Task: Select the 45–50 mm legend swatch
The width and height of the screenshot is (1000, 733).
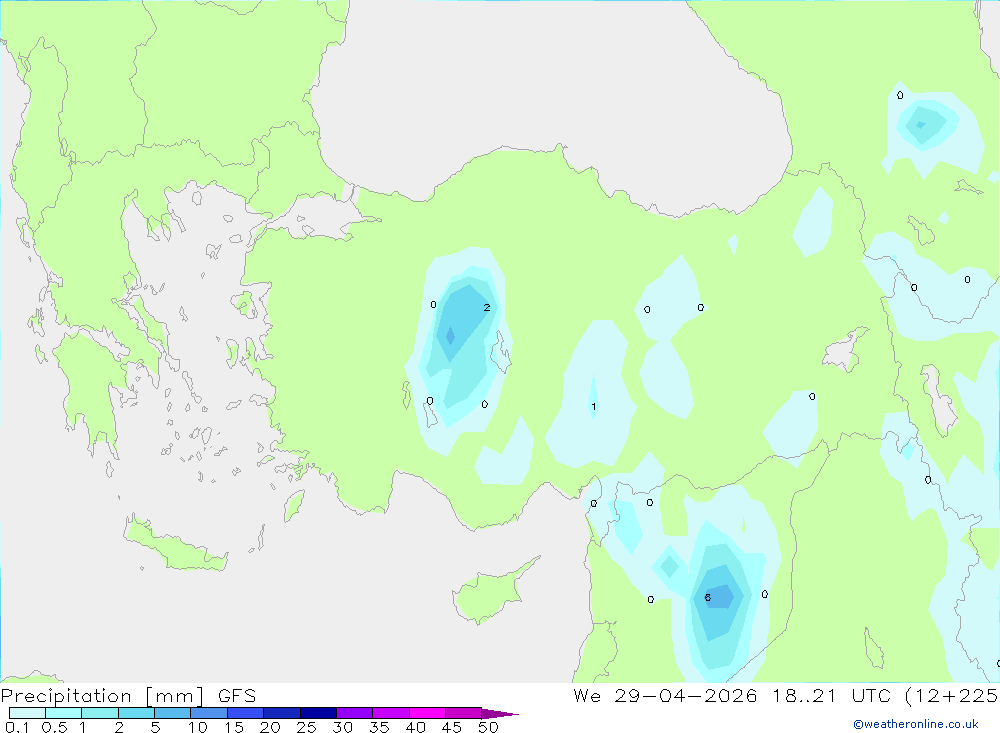Action: point(464,713)
